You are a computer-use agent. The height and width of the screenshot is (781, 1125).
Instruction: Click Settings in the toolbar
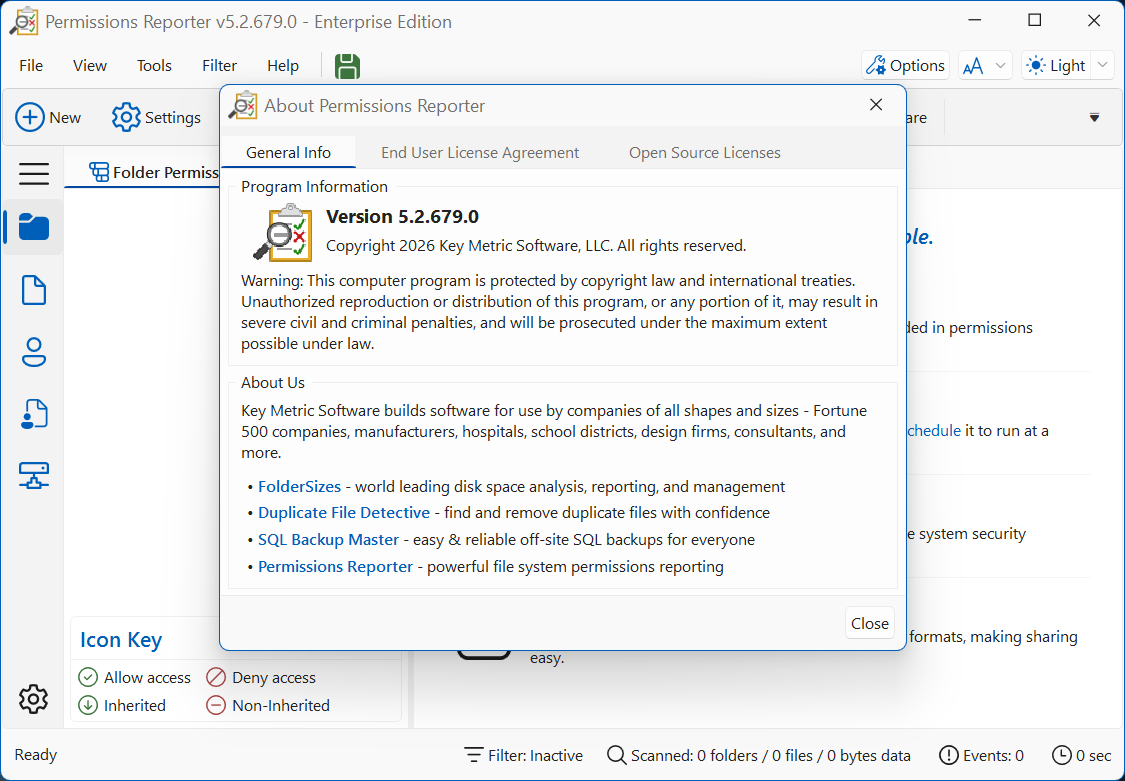coord(156,117)
